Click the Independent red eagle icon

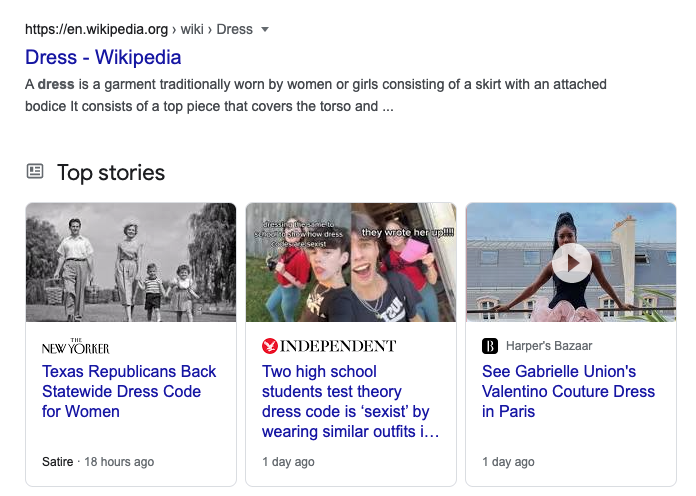point(269,346)
